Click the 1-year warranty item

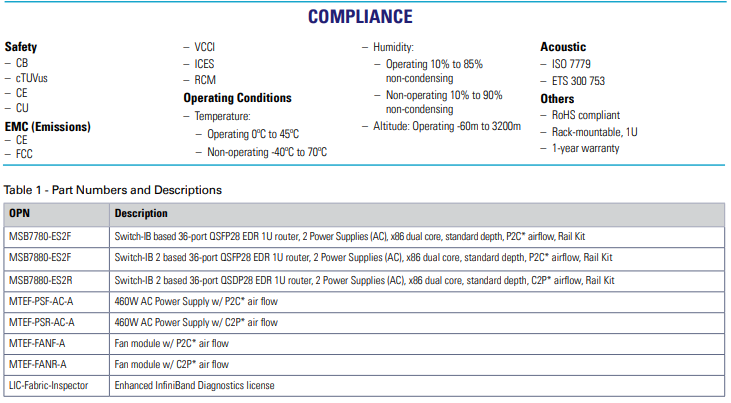(x=585, y=148)
